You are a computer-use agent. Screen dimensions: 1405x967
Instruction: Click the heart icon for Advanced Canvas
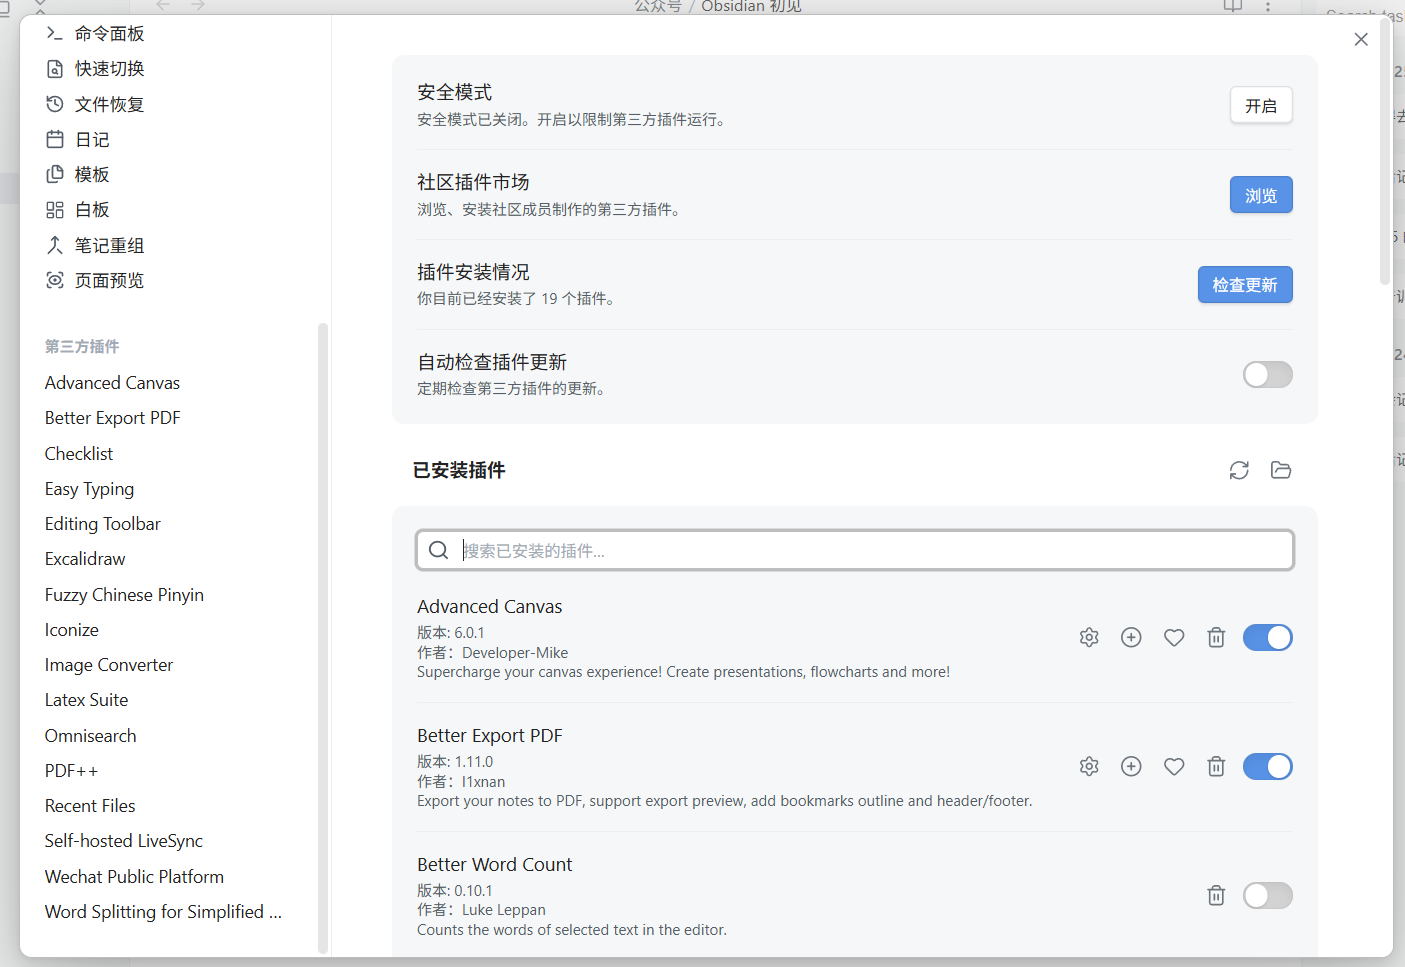(1174, 637)
